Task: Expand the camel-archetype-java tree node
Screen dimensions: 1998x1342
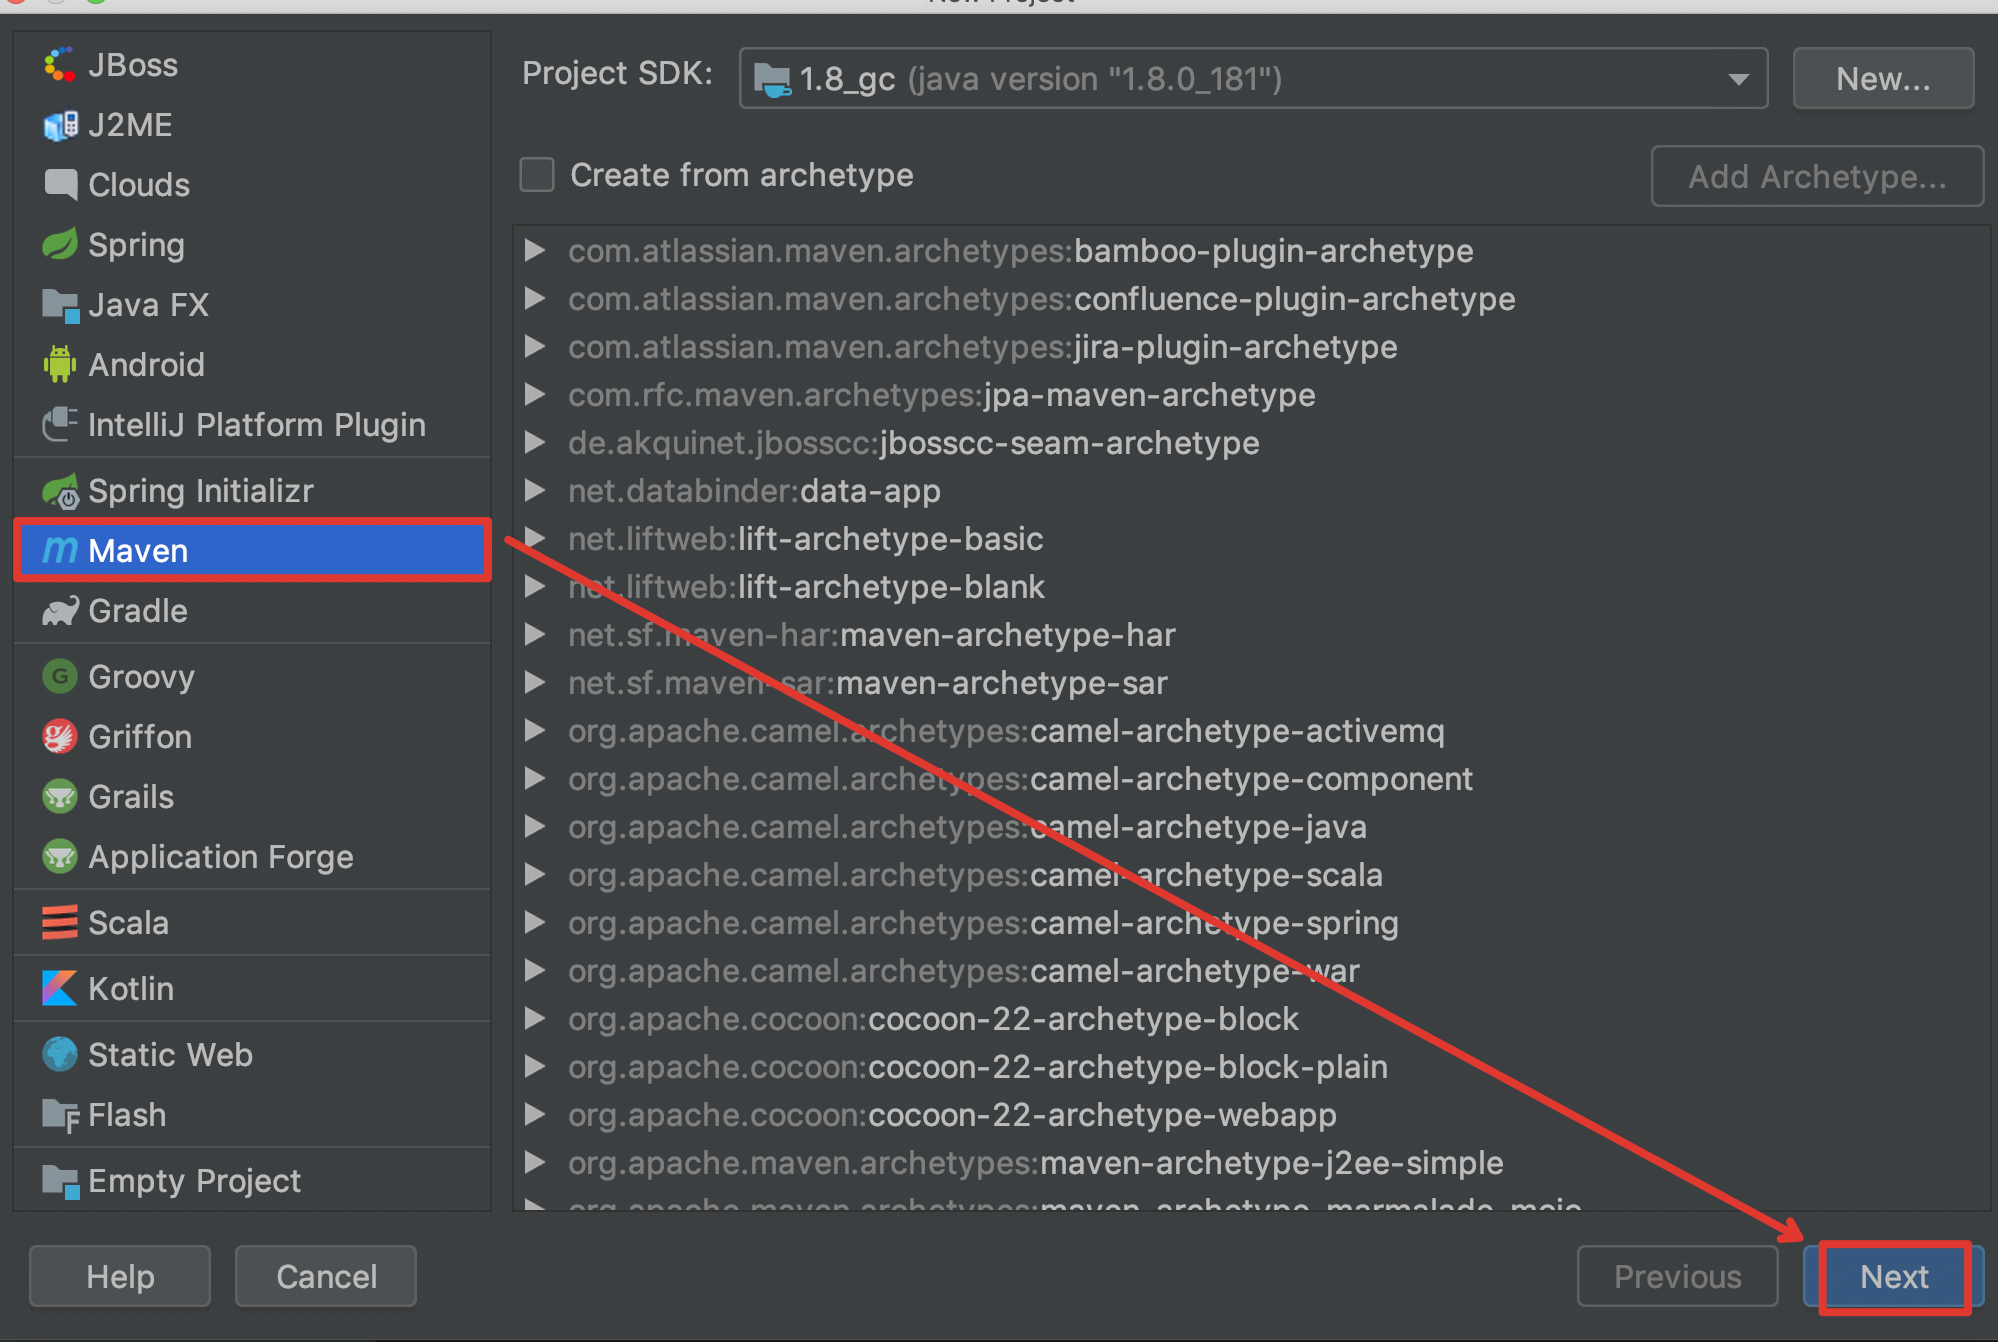Action: [x=535, y=827]
